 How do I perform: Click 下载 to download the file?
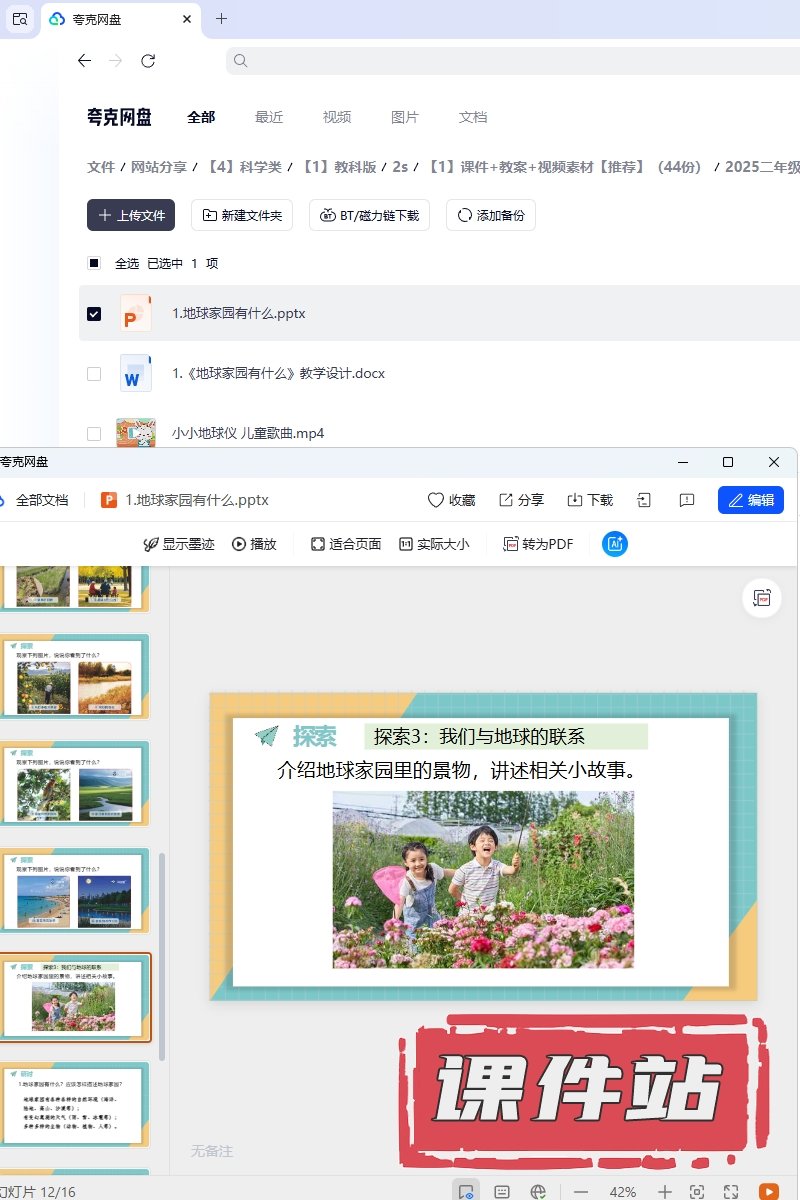pyautogui.click(x=590, y=500)
